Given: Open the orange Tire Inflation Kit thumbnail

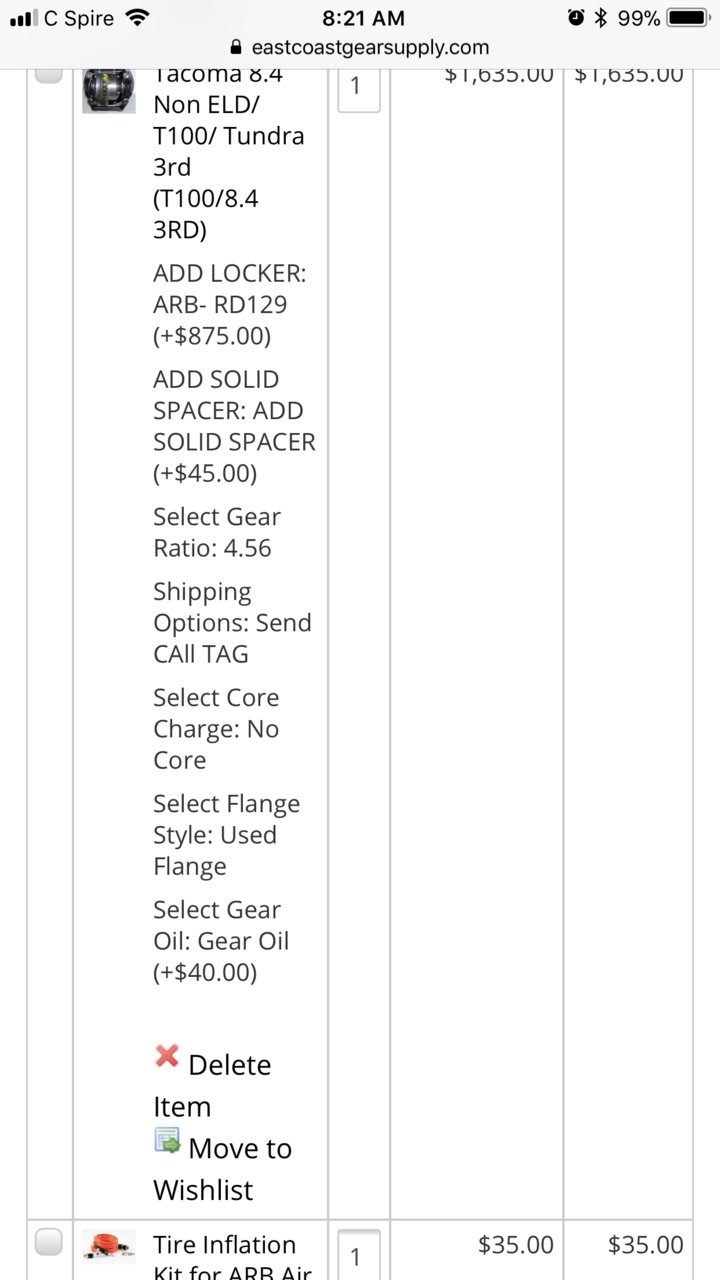Looking at the screenshot, I should point(109,1245).
